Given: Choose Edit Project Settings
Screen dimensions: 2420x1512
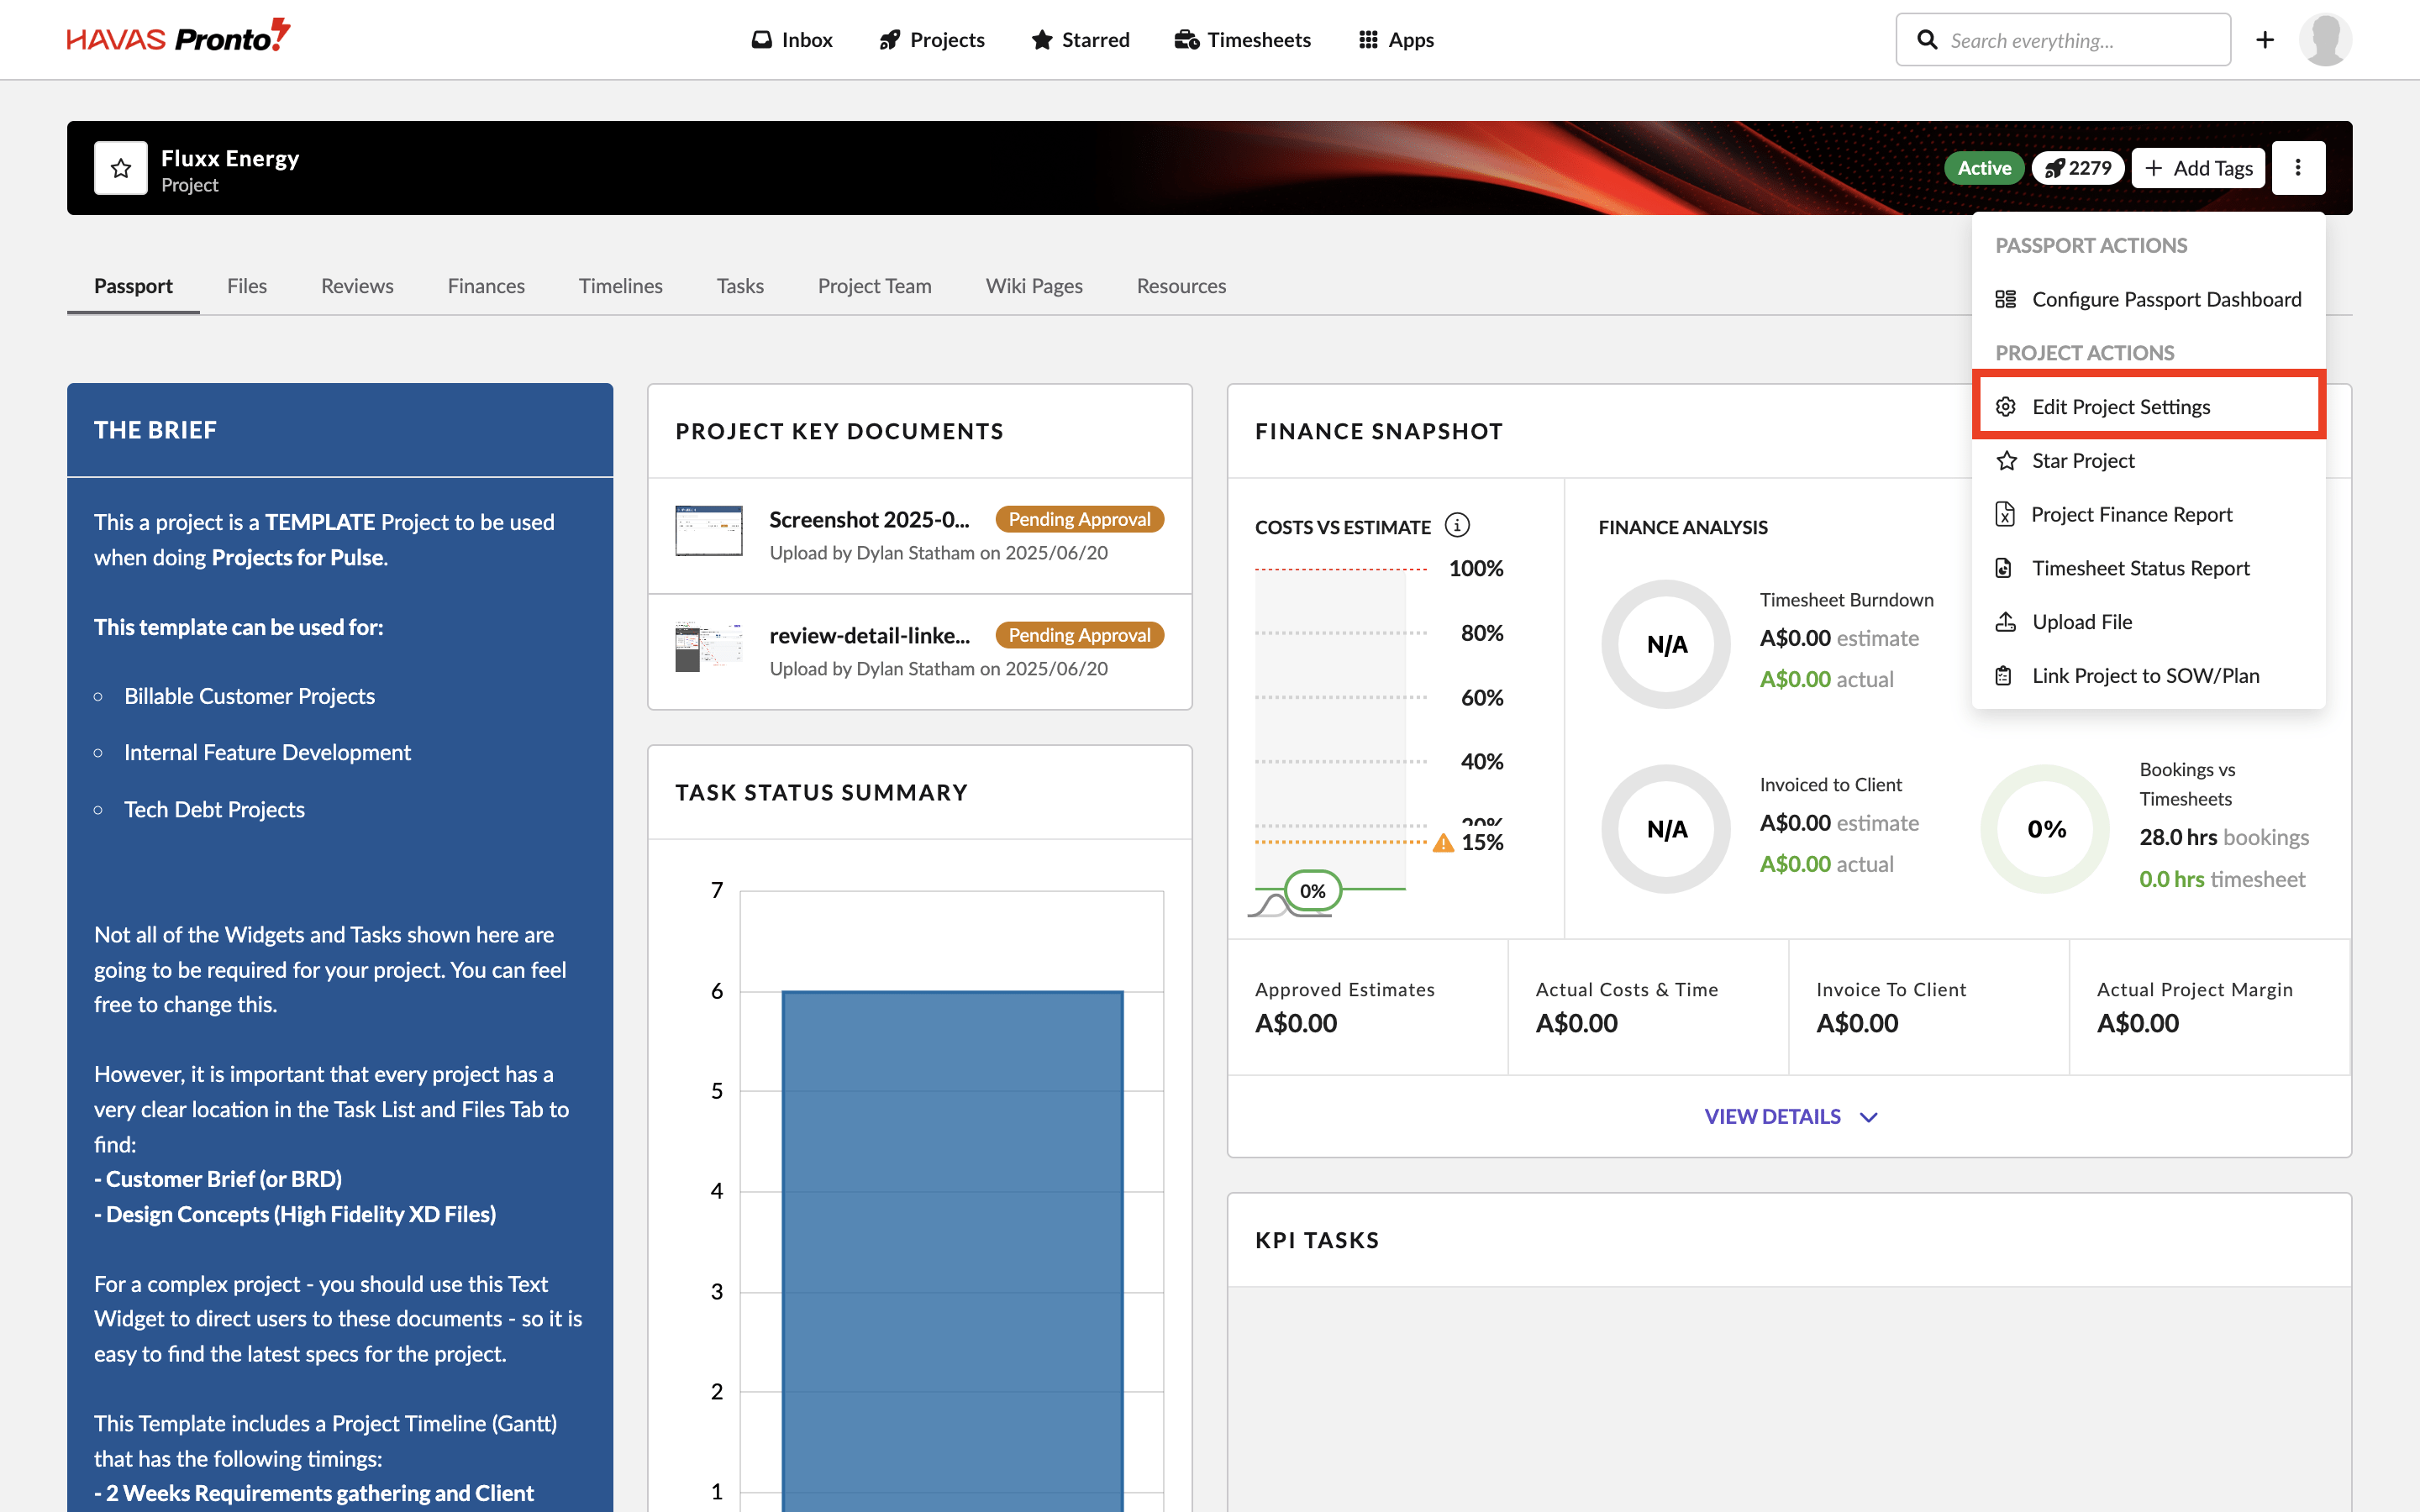Looking at the screenshot, I should 2148,406.
